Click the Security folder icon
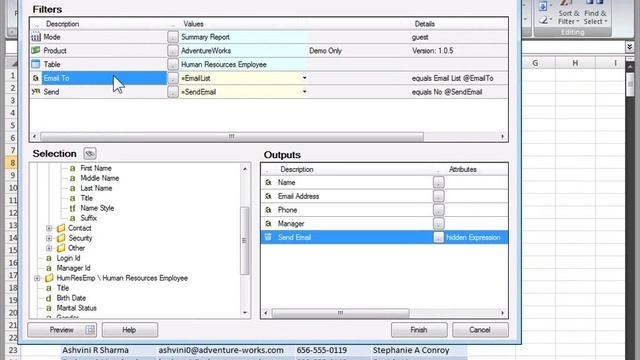This screenshot has width=640, height=360. [61, 238]
